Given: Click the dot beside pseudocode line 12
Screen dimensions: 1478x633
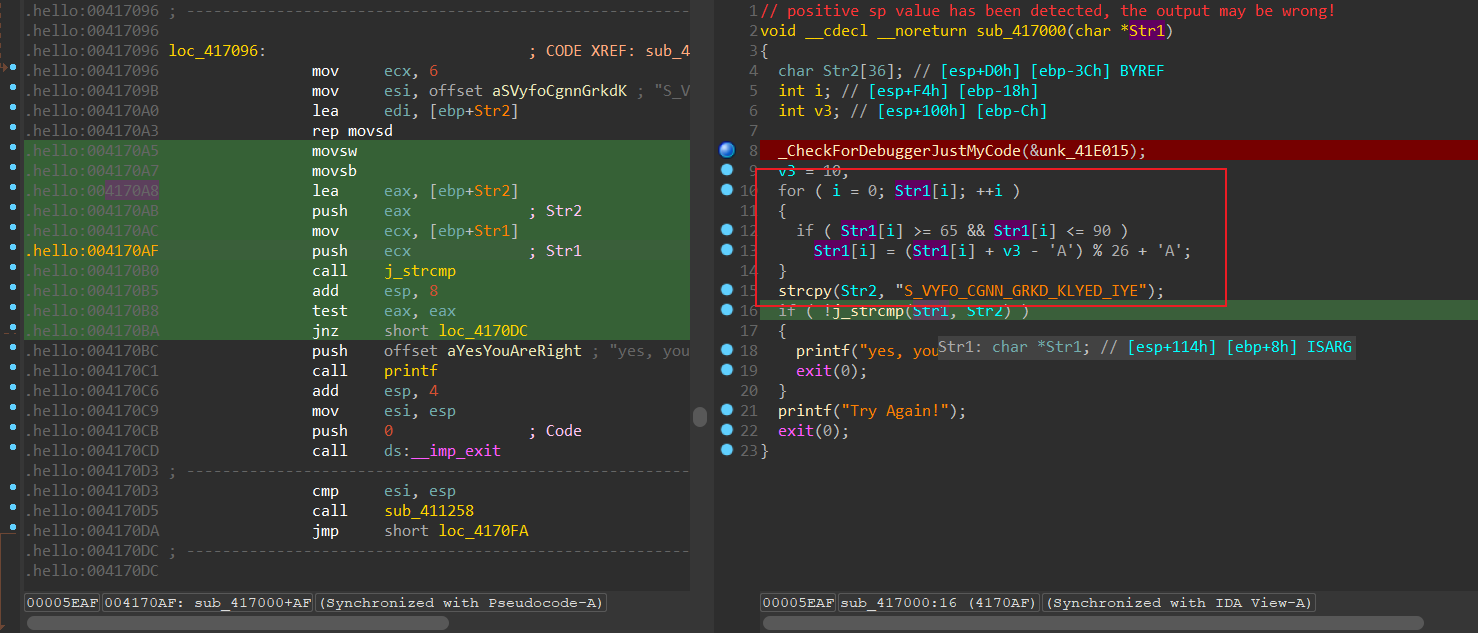Looking at the screenshot, I should [x=727, y=231].
